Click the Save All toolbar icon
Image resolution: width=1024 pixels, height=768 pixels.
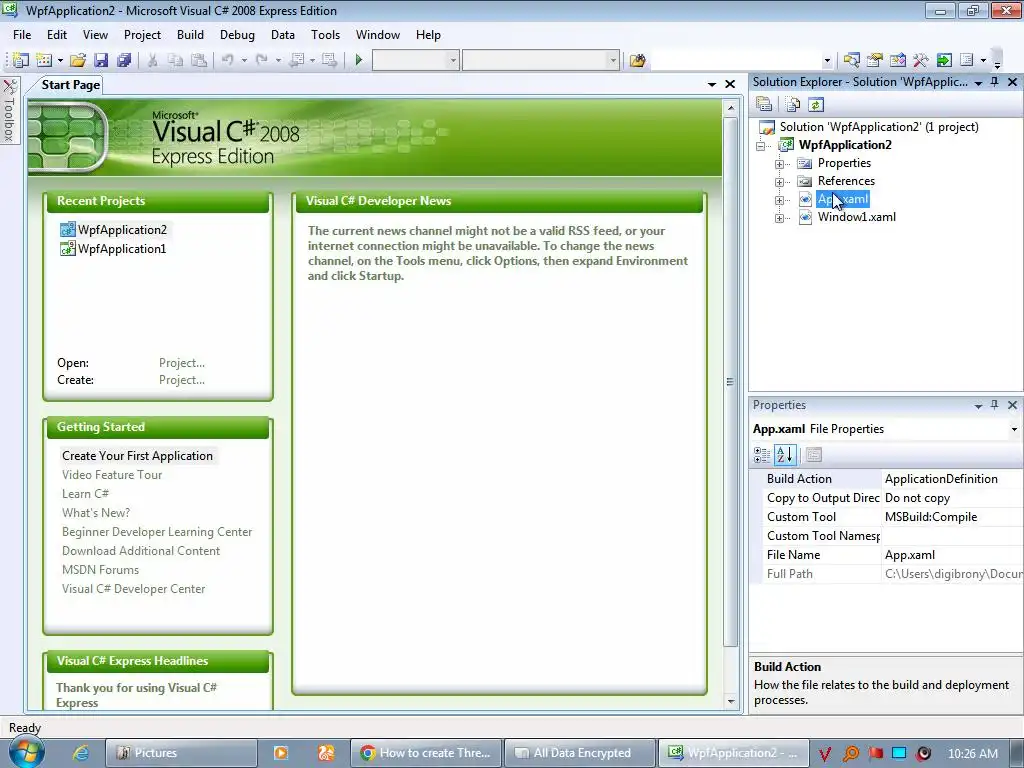click(x=123, y=60)
